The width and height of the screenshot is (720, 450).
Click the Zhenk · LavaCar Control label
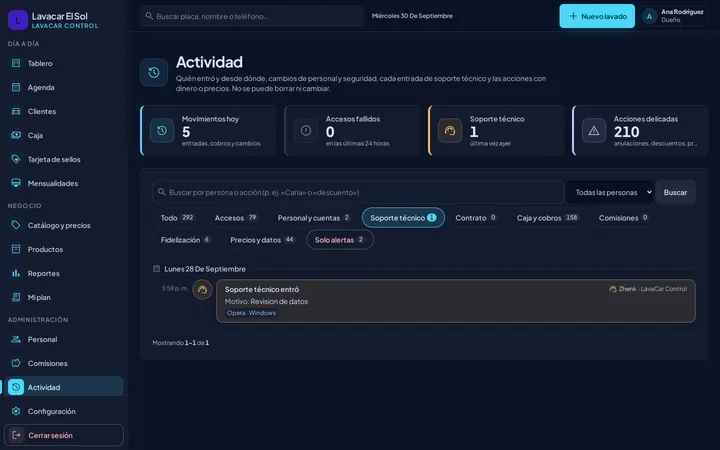click(x=648, y=289)
